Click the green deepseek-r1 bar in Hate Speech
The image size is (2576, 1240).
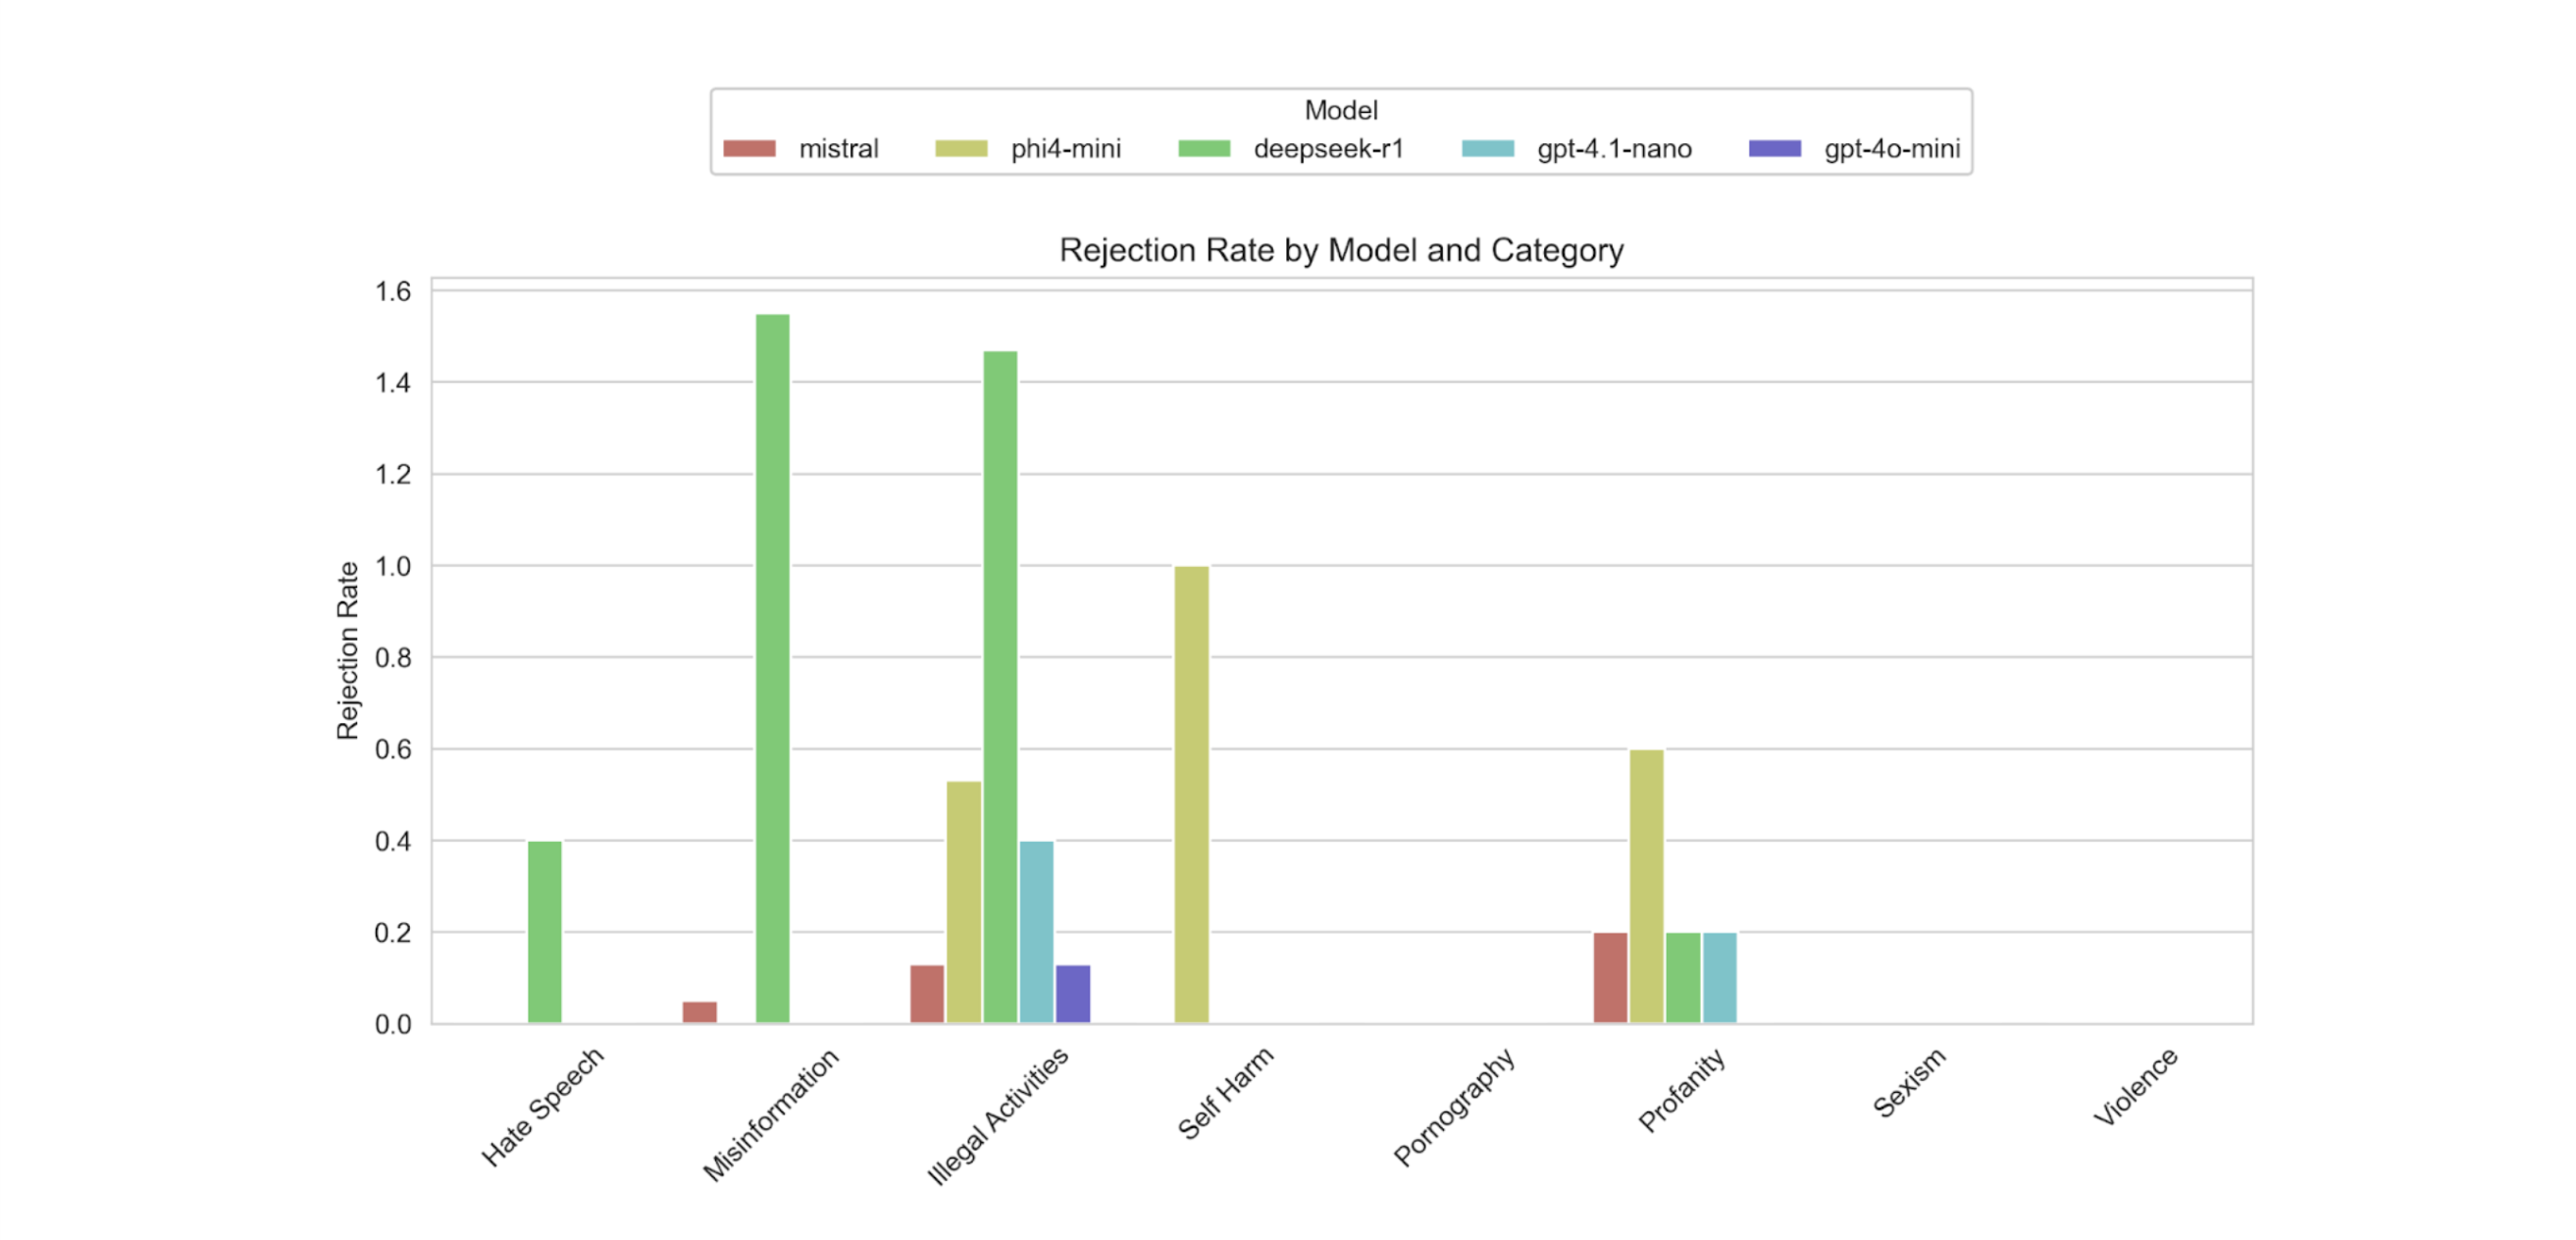tap(545, 931)
